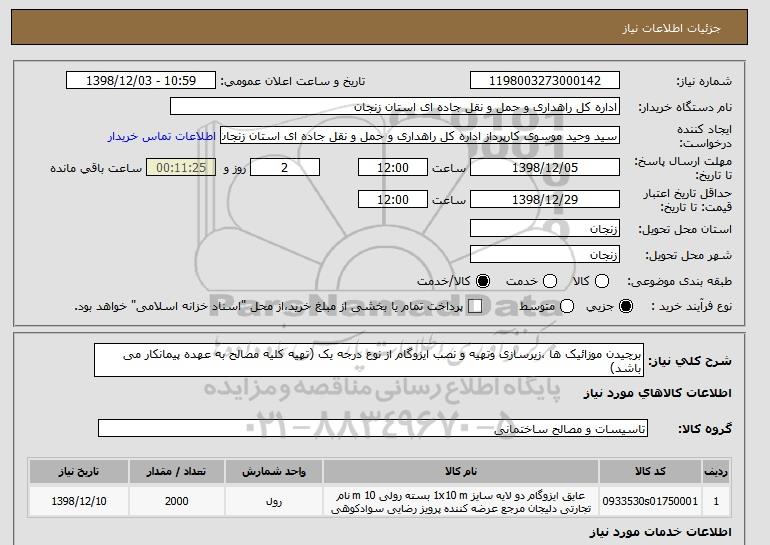Click the general need description text box
770x545 pixels.
[369, 360]
